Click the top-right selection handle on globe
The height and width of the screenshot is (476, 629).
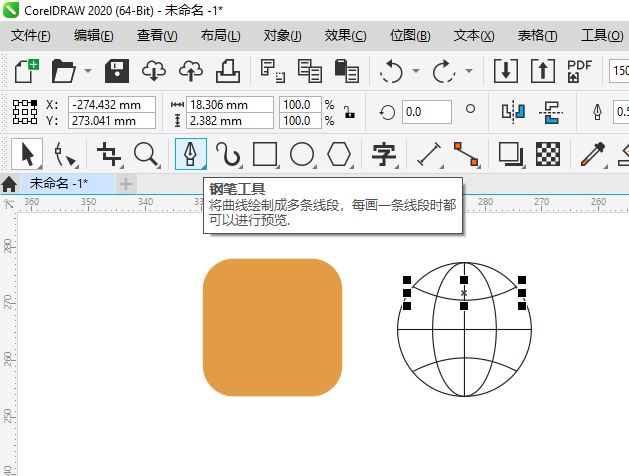coord(521,280)
